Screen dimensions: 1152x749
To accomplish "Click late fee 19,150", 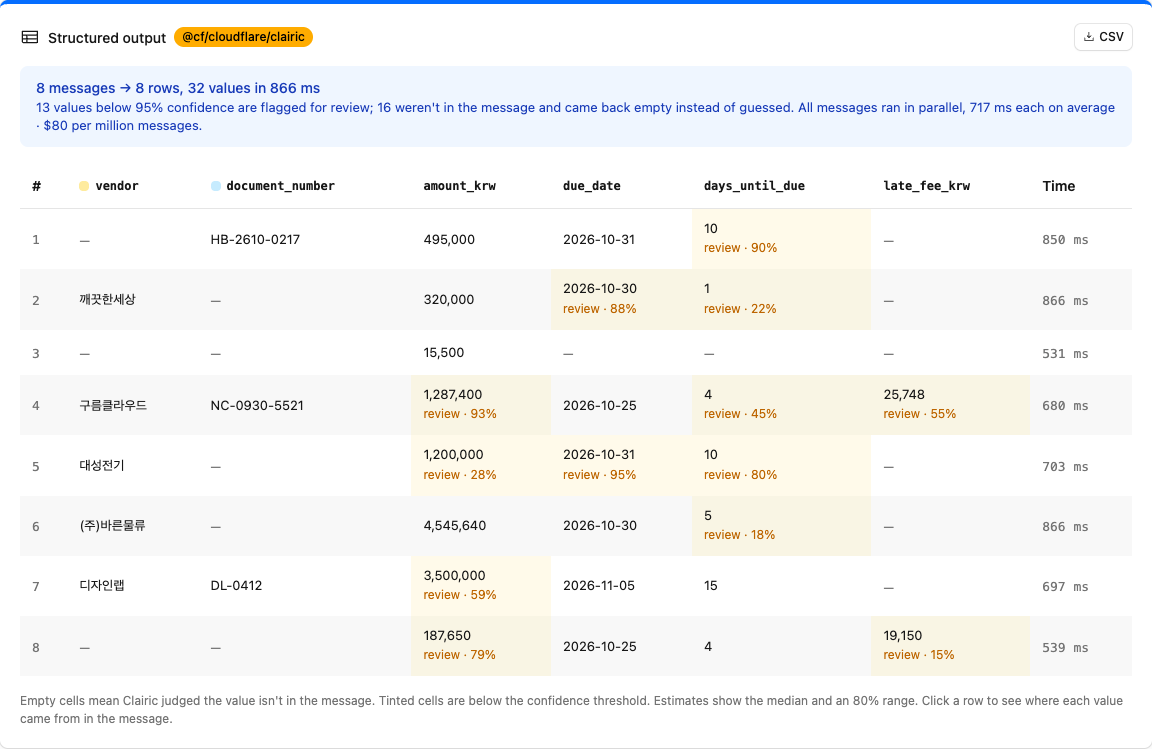I will [x=902, y=636].
